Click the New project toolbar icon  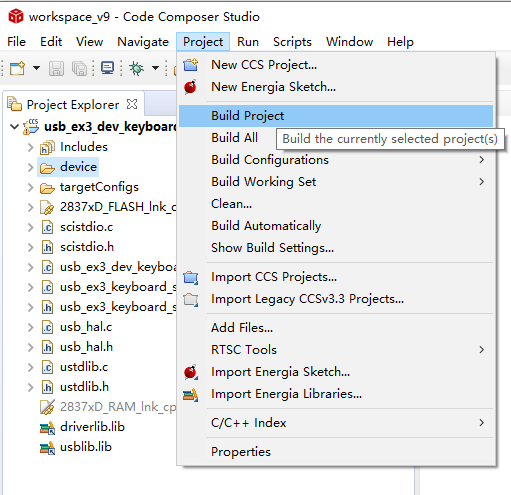(x=17, y=68)
